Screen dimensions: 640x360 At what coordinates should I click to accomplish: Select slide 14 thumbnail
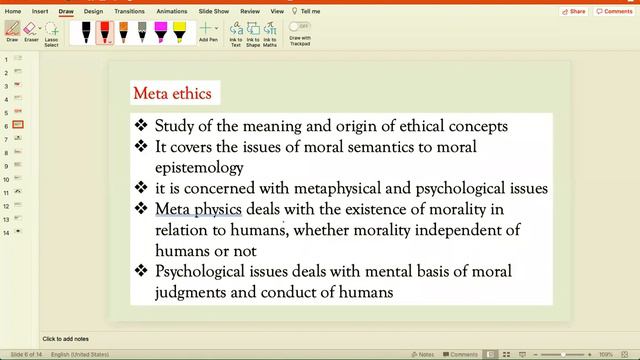tap(18, 231)
